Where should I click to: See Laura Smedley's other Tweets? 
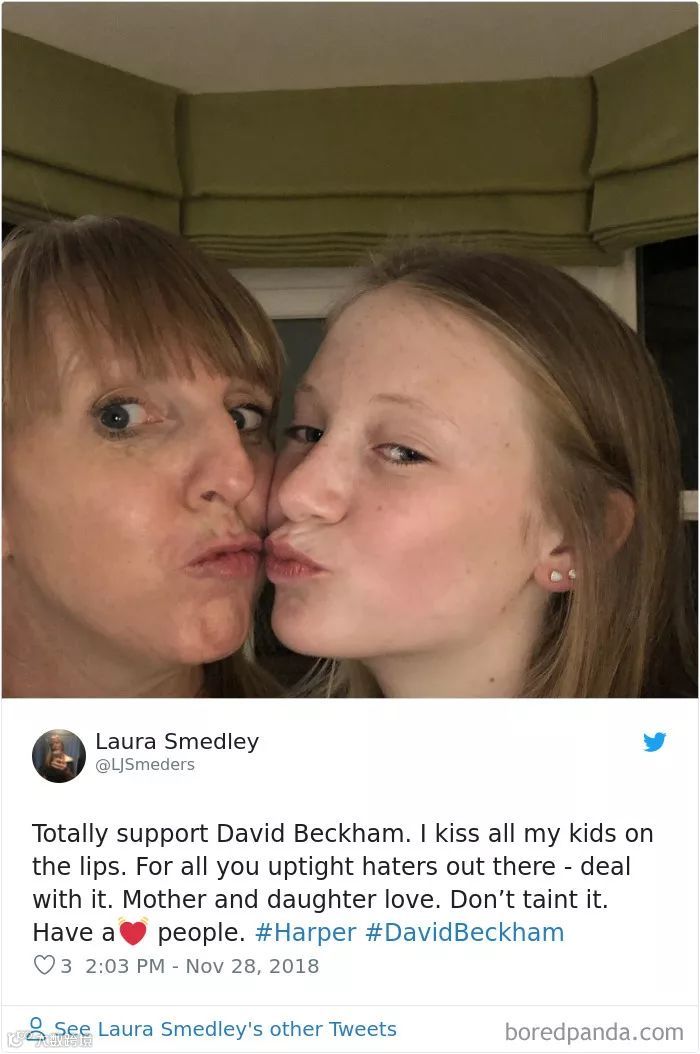(x=225, y=1029)
